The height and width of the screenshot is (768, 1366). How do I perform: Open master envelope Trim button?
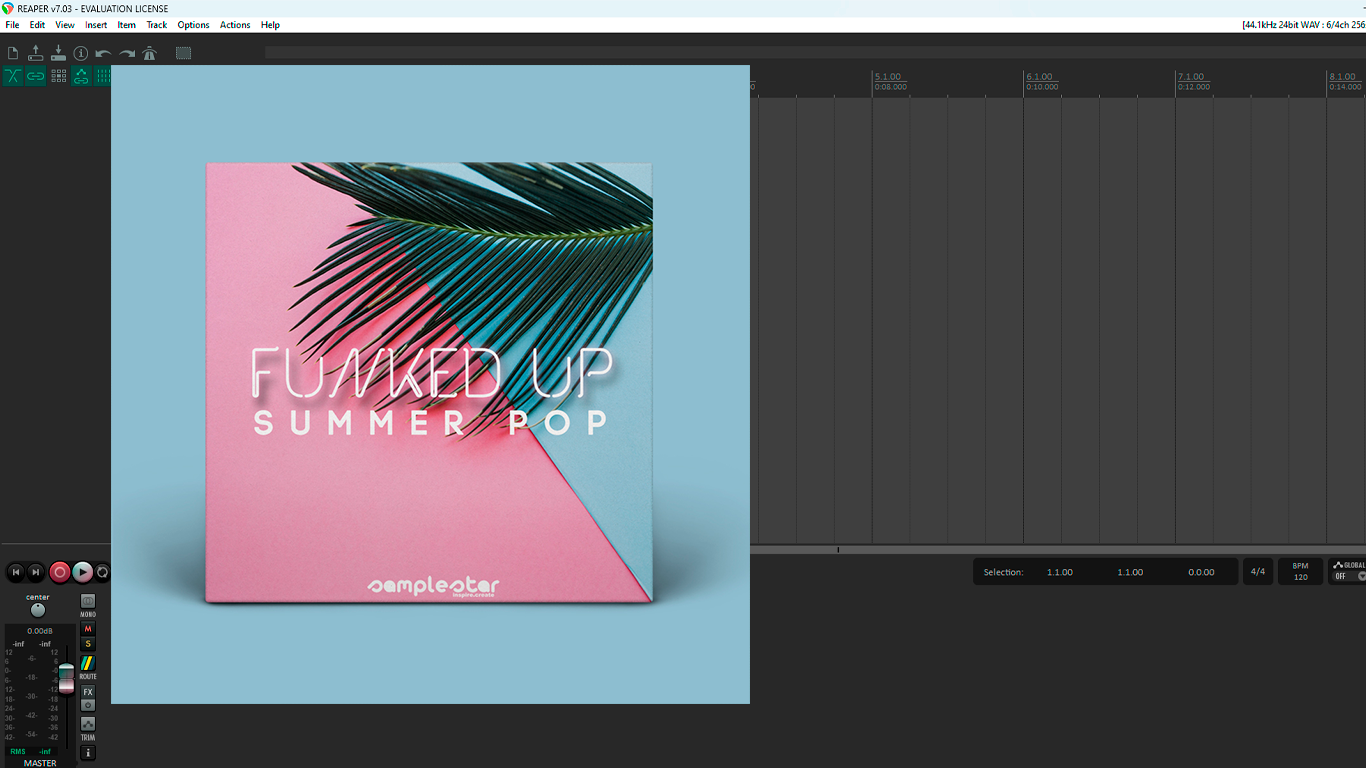point(88,724)
